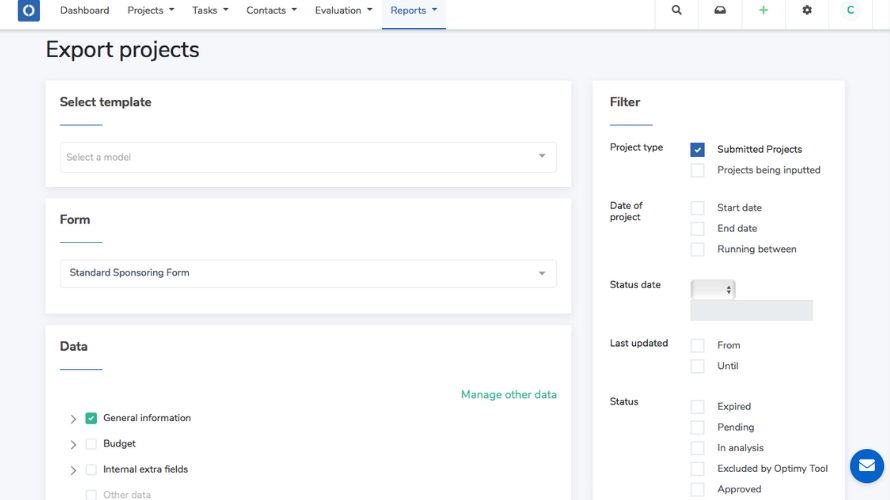The image size is (890, 500).
Task: Open the Evaluation menu
Action: 343,11
